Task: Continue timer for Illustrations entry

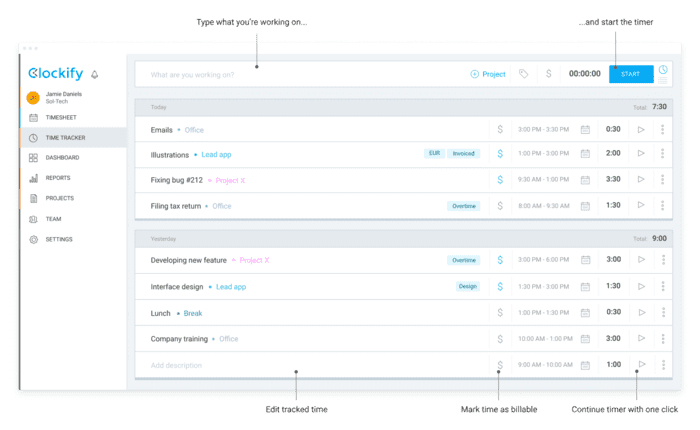Action: 641,153
